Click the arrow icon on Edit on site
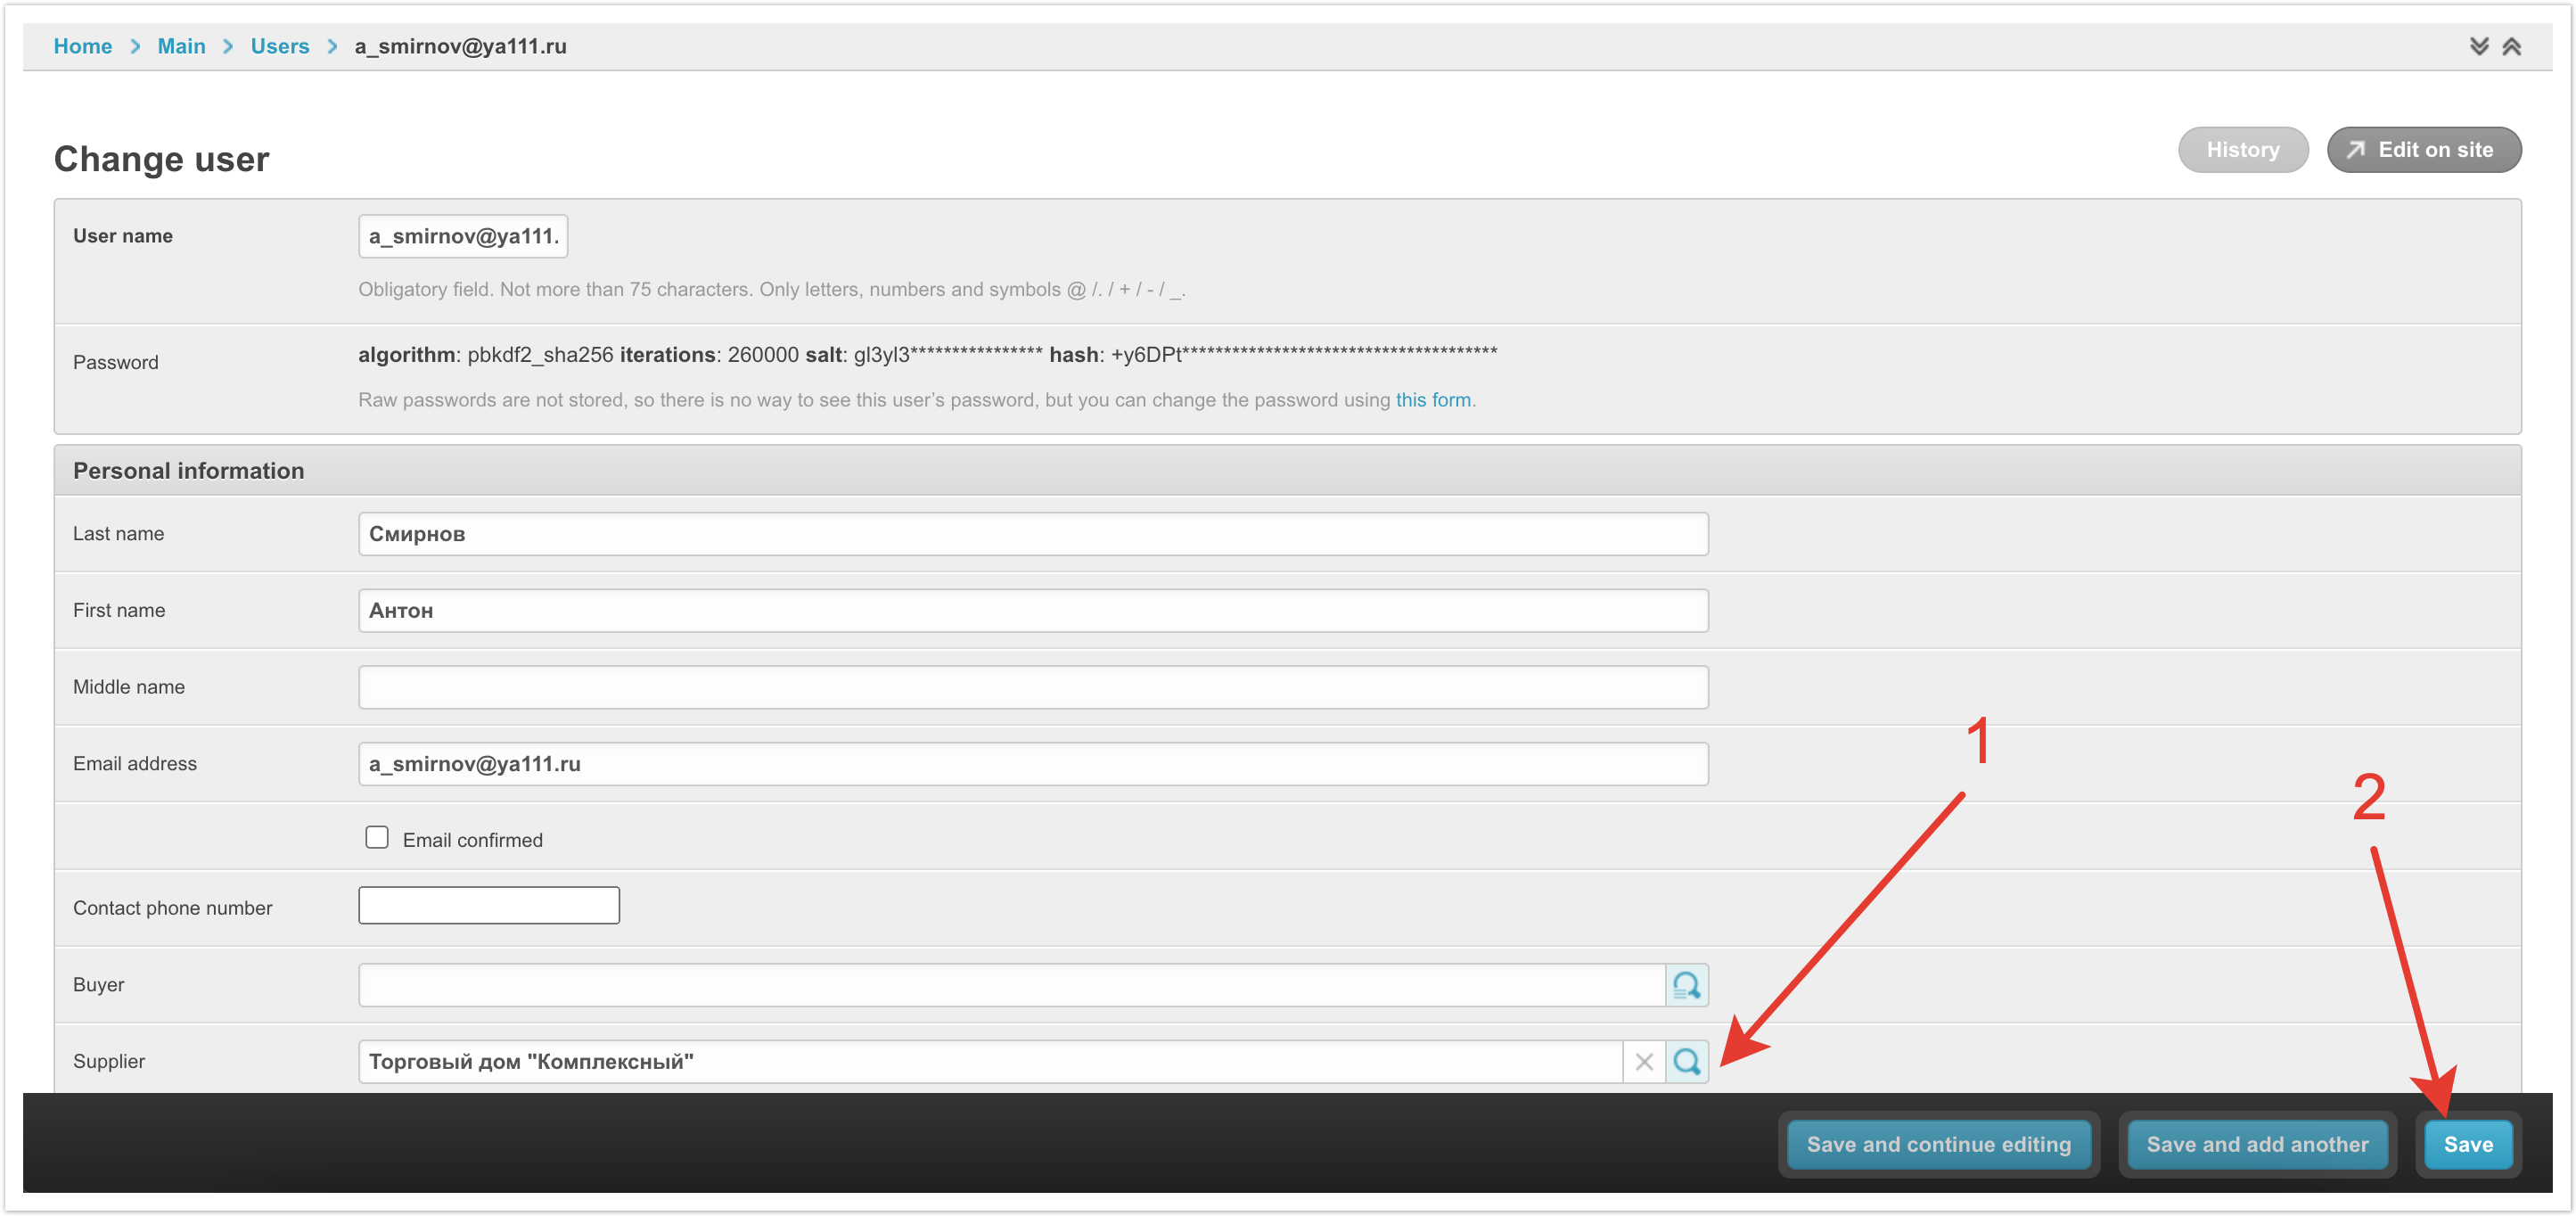This screenshot has height=1216, width=2576. [2355, 150]
